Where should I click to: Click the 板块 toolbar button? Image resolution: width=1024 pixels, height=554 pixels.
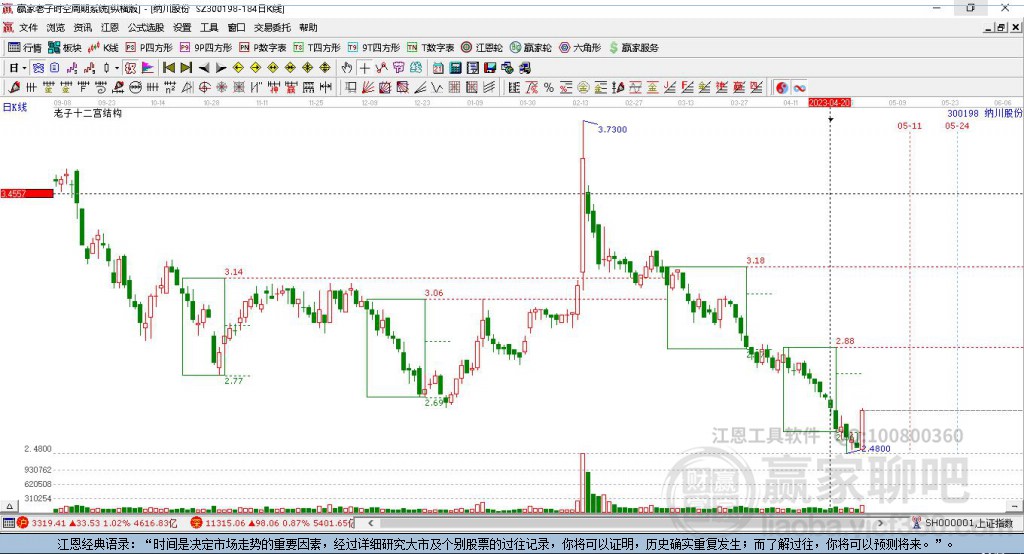pos(65,48)
